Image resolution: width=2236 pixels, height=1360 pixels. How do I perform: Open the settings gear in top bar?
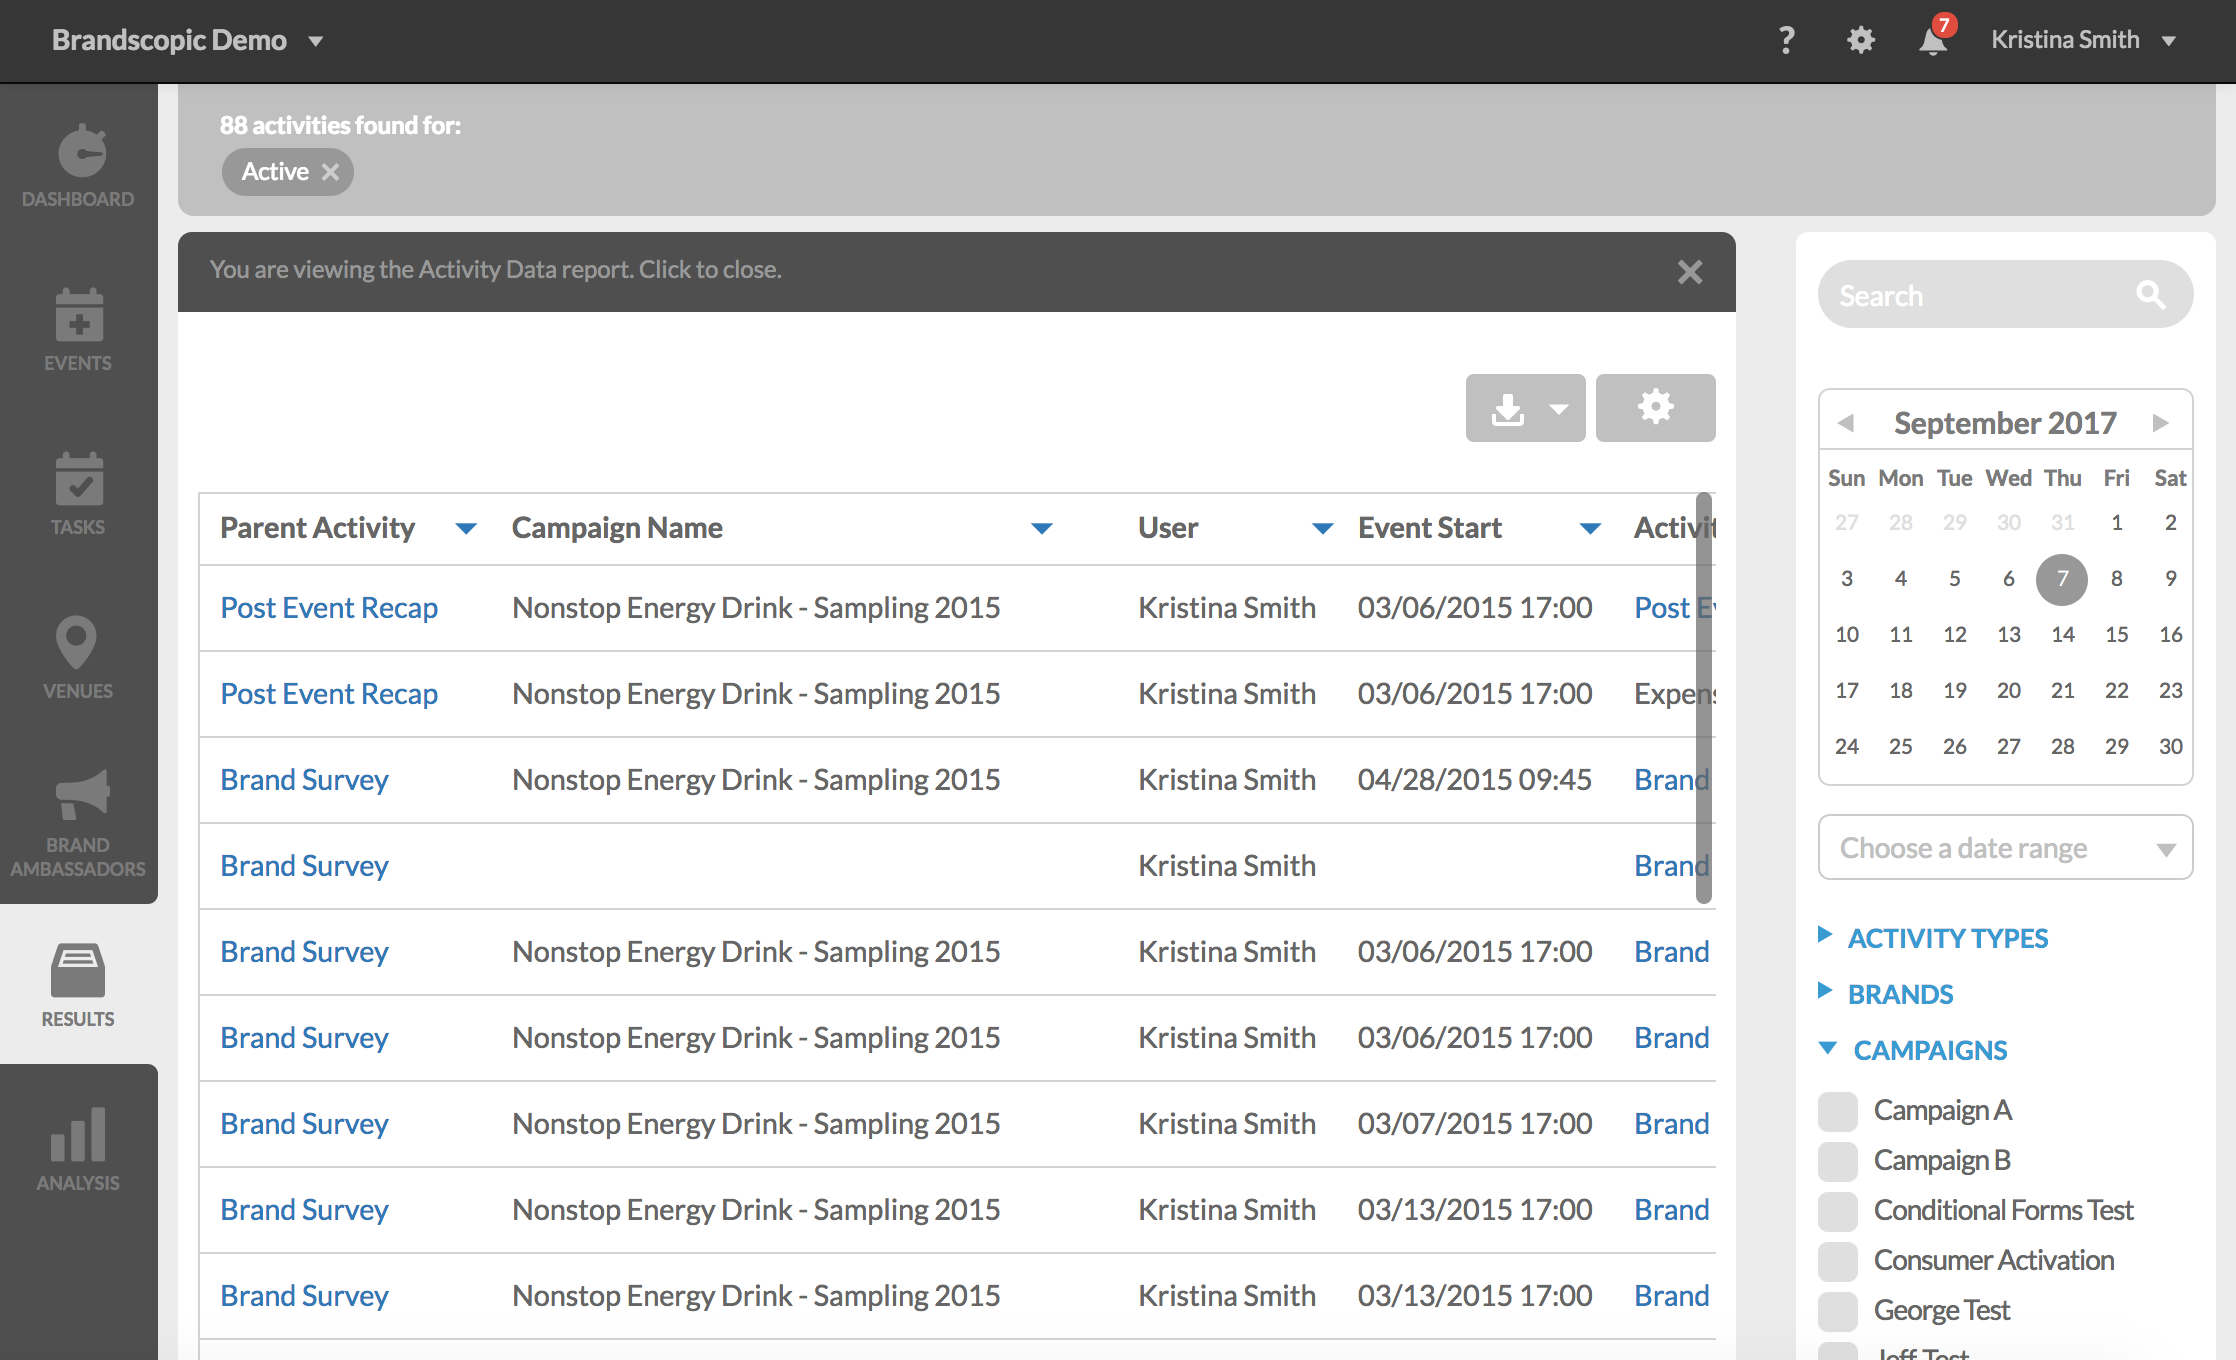1860,40
